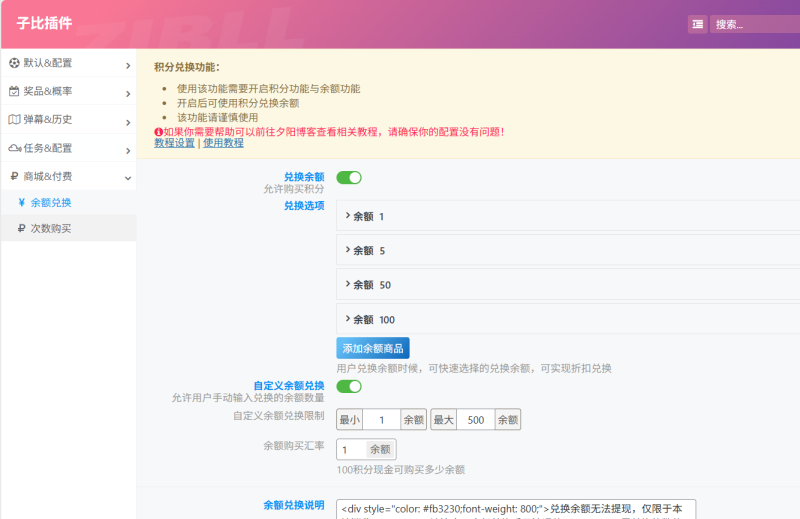Collapse the 商城&付费 menu arrow
The height and width of the screenshot is (519, 800).
[x=128, y=178]
